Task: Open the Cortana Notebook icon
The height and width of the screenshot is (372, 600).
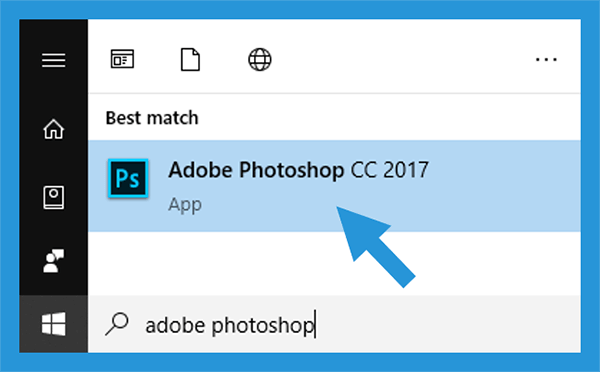Action: [x=54, y=197]
